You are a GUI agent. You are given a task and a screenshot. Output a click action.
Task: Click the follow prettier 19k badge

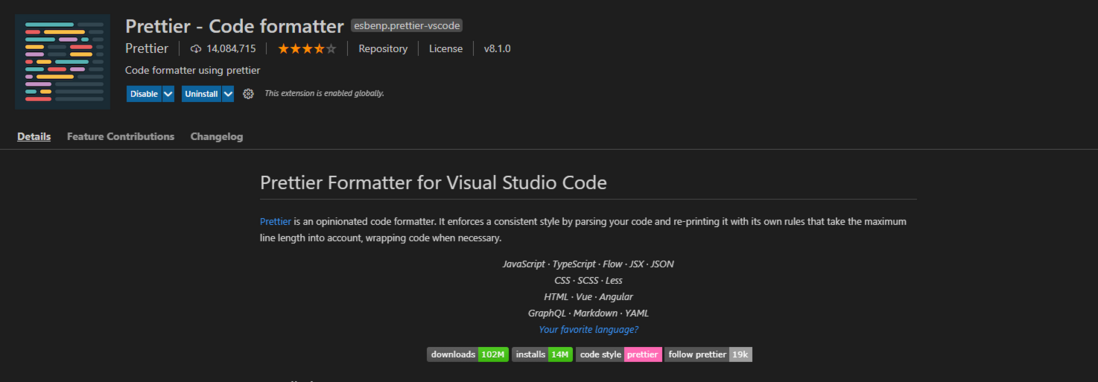click(x=708, y=355)
